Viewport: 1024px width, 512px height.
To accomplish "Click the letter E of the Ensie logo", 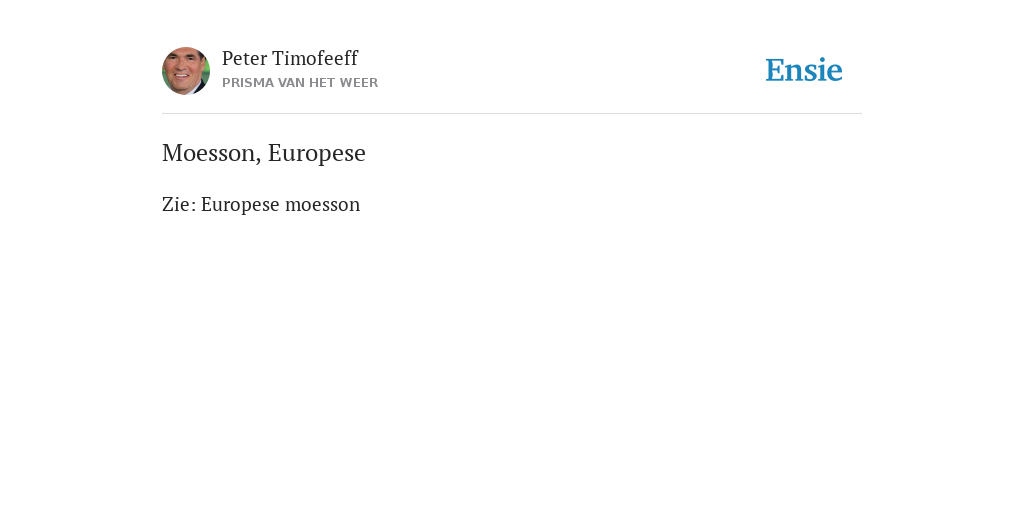I will (x=776, y=71).
